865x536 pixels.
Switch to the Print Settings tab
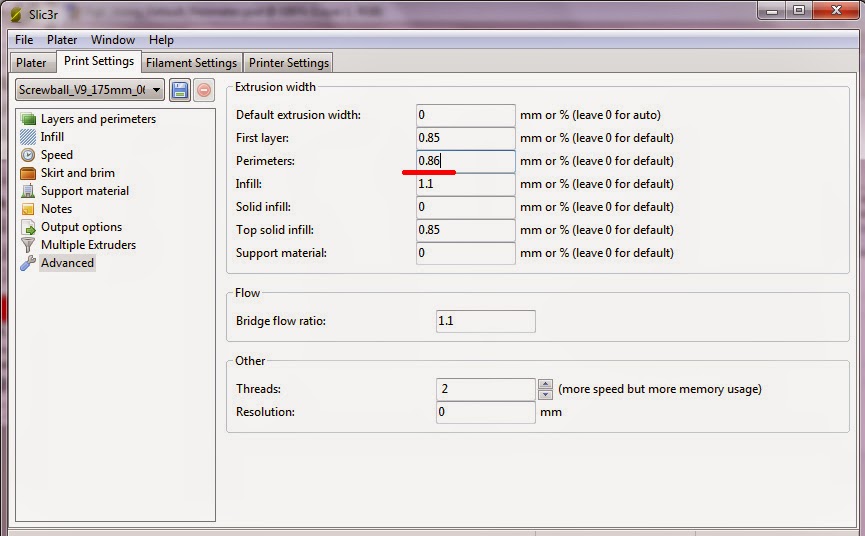click(99, 61)
